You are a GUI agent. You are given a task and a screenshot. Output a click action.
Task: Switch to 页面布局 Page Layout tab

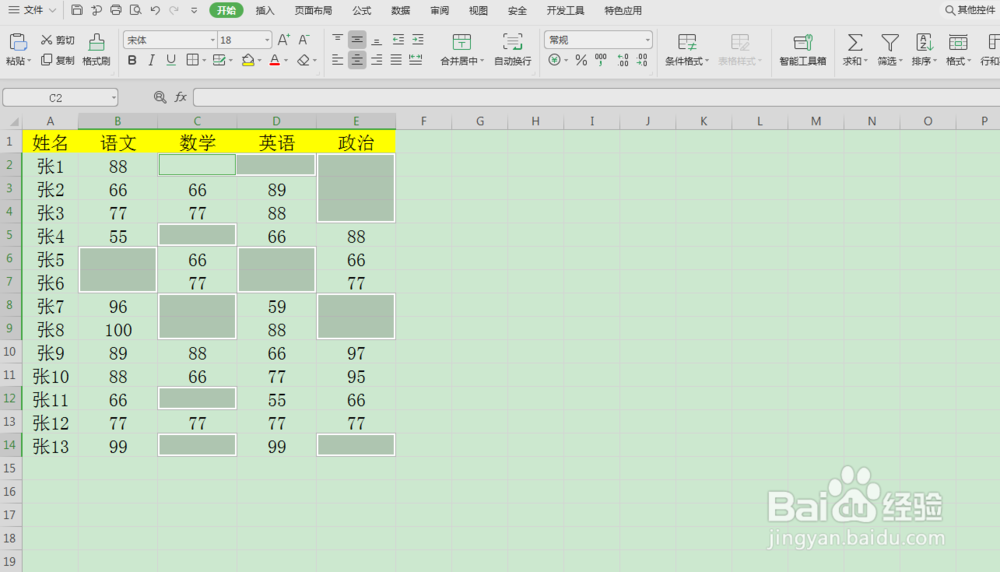click(x=313, y=10)
